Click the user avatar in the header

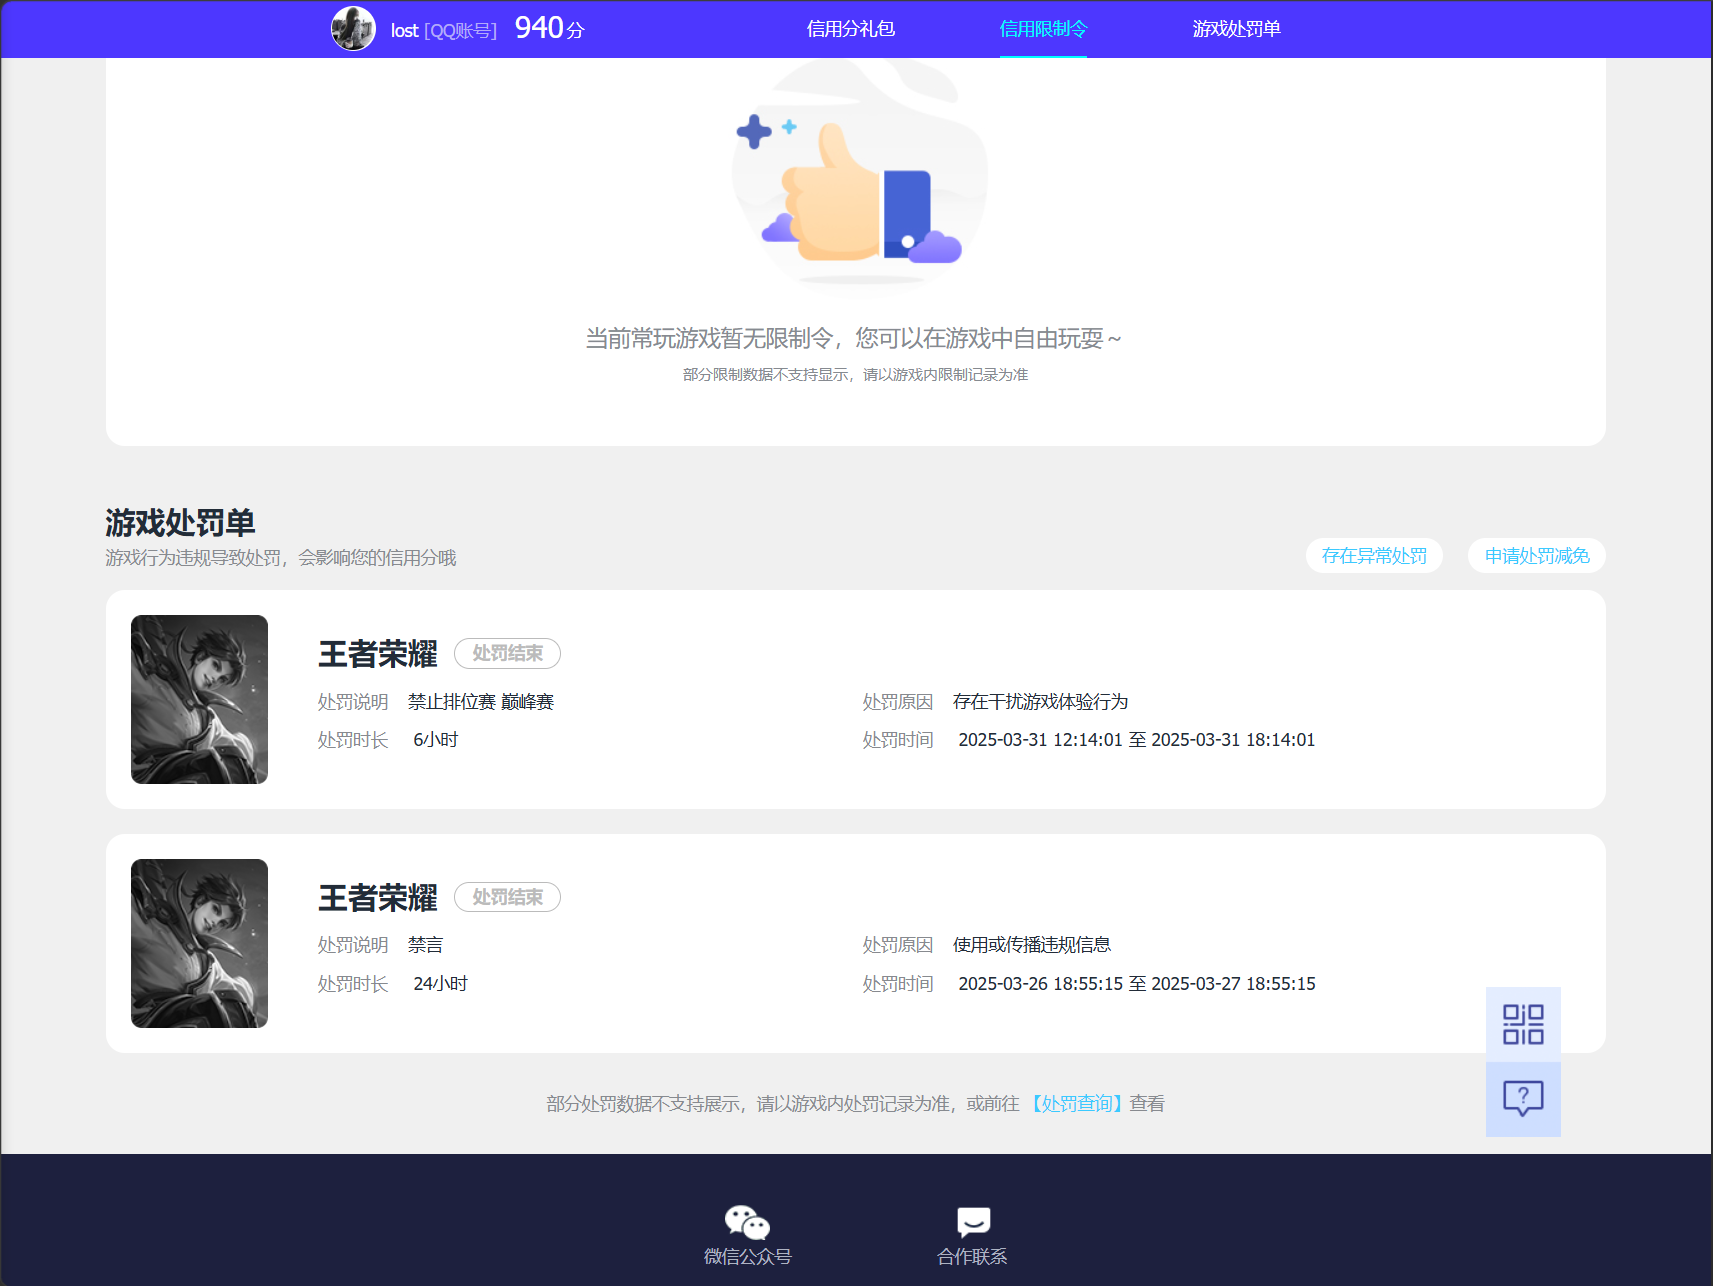[353, 28]
